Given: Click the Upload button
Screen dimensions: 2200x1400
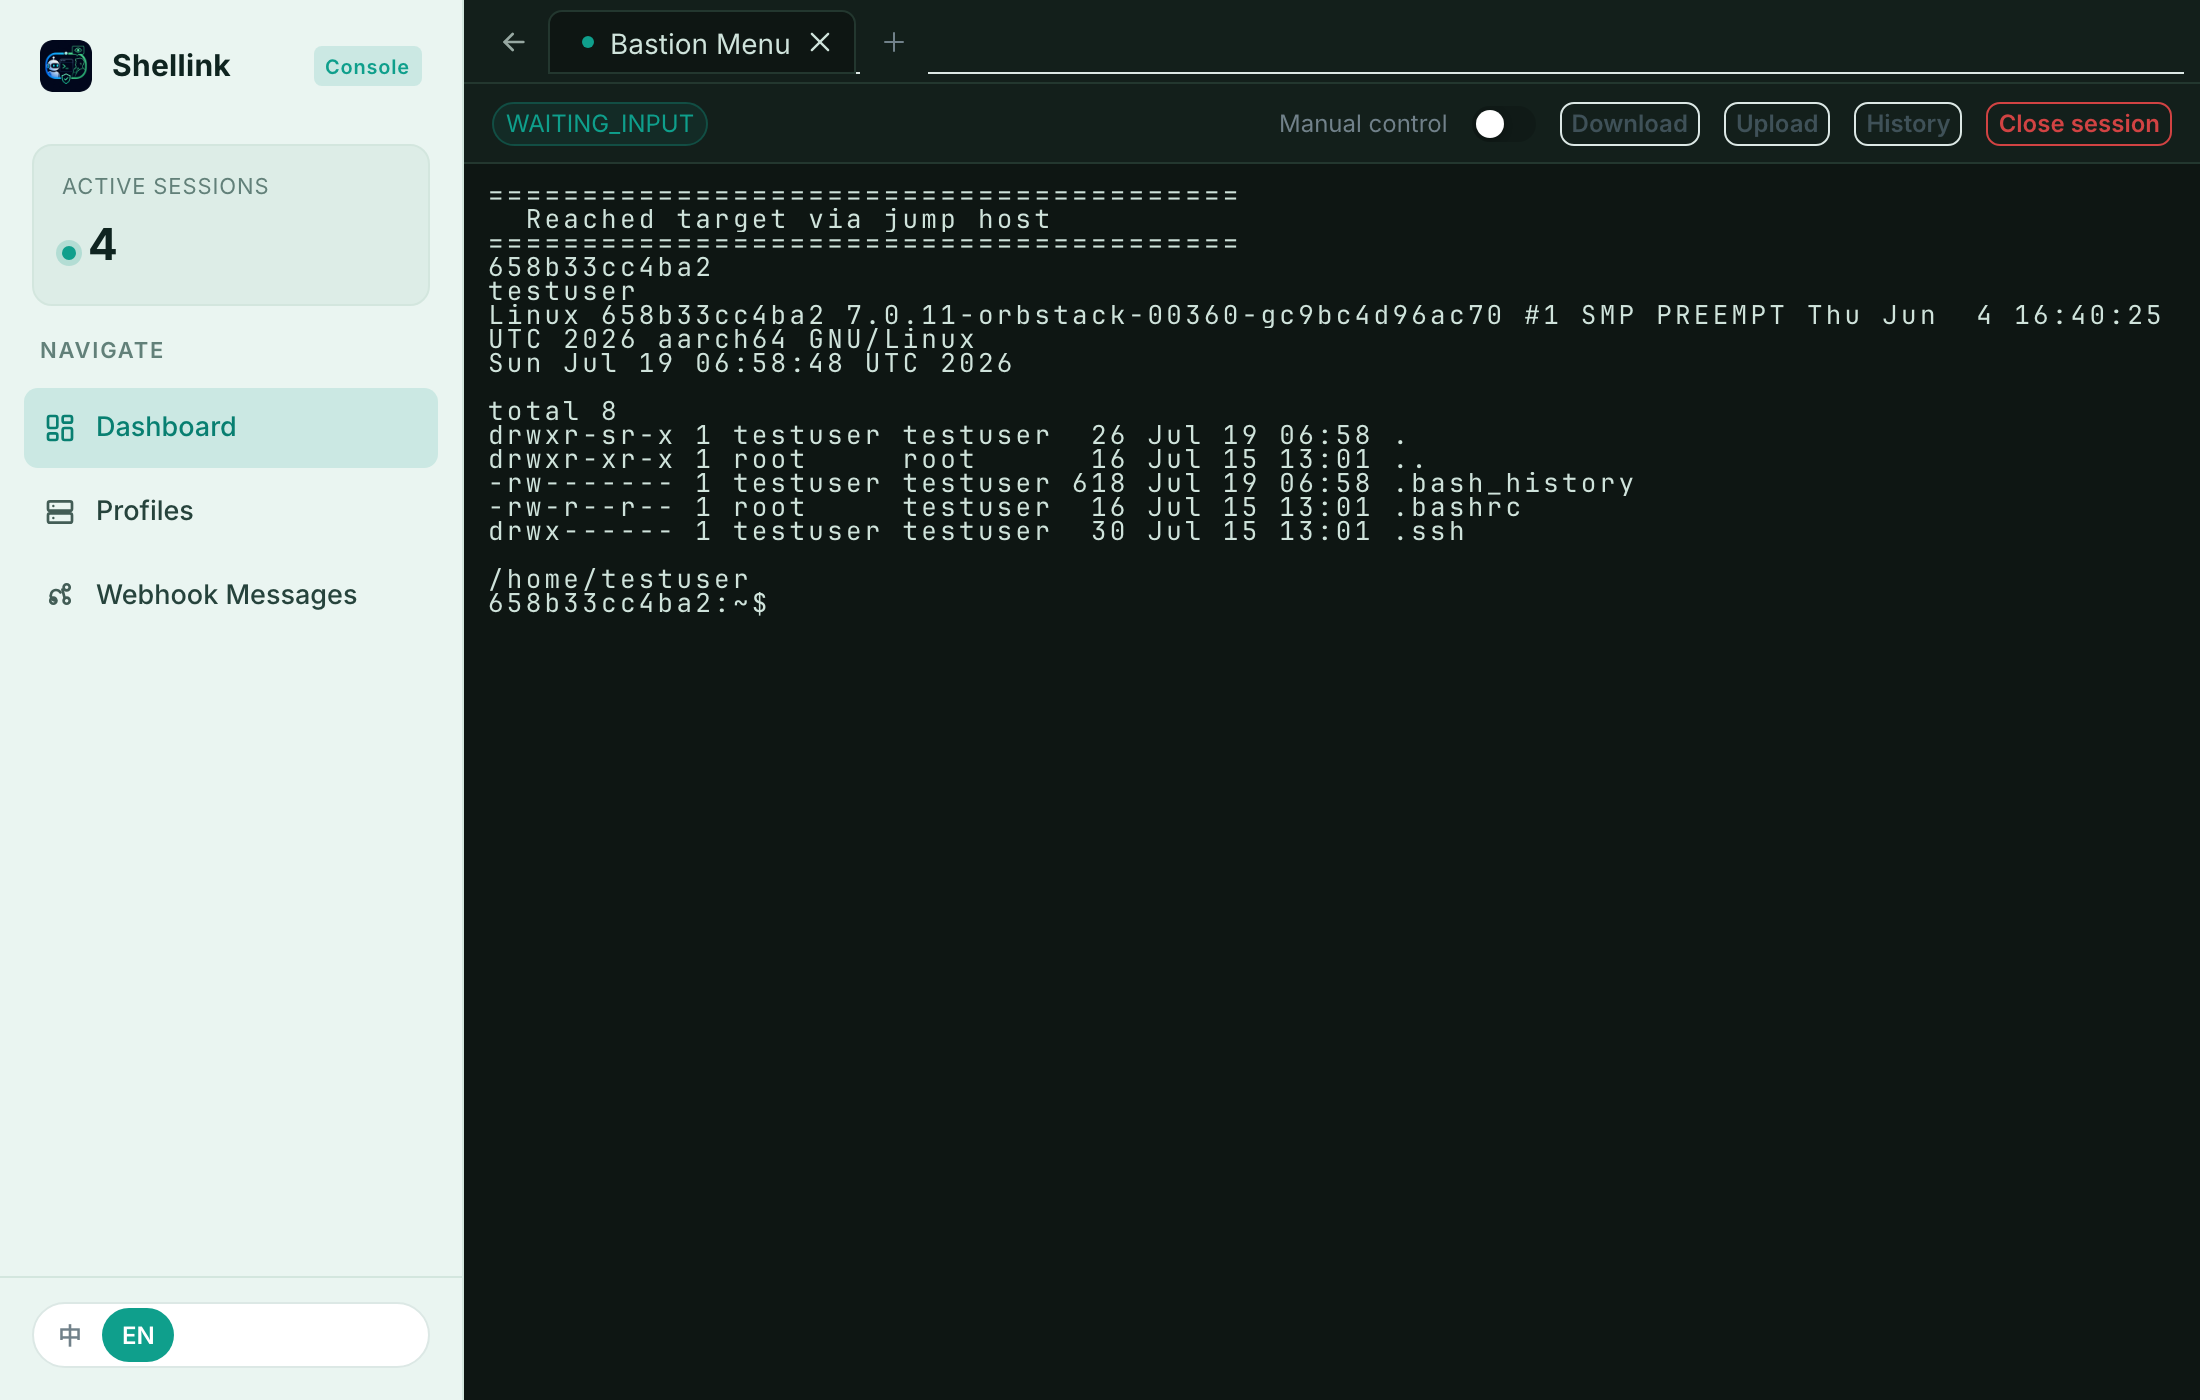Looking at the screenshot, I should [1777, 124].
